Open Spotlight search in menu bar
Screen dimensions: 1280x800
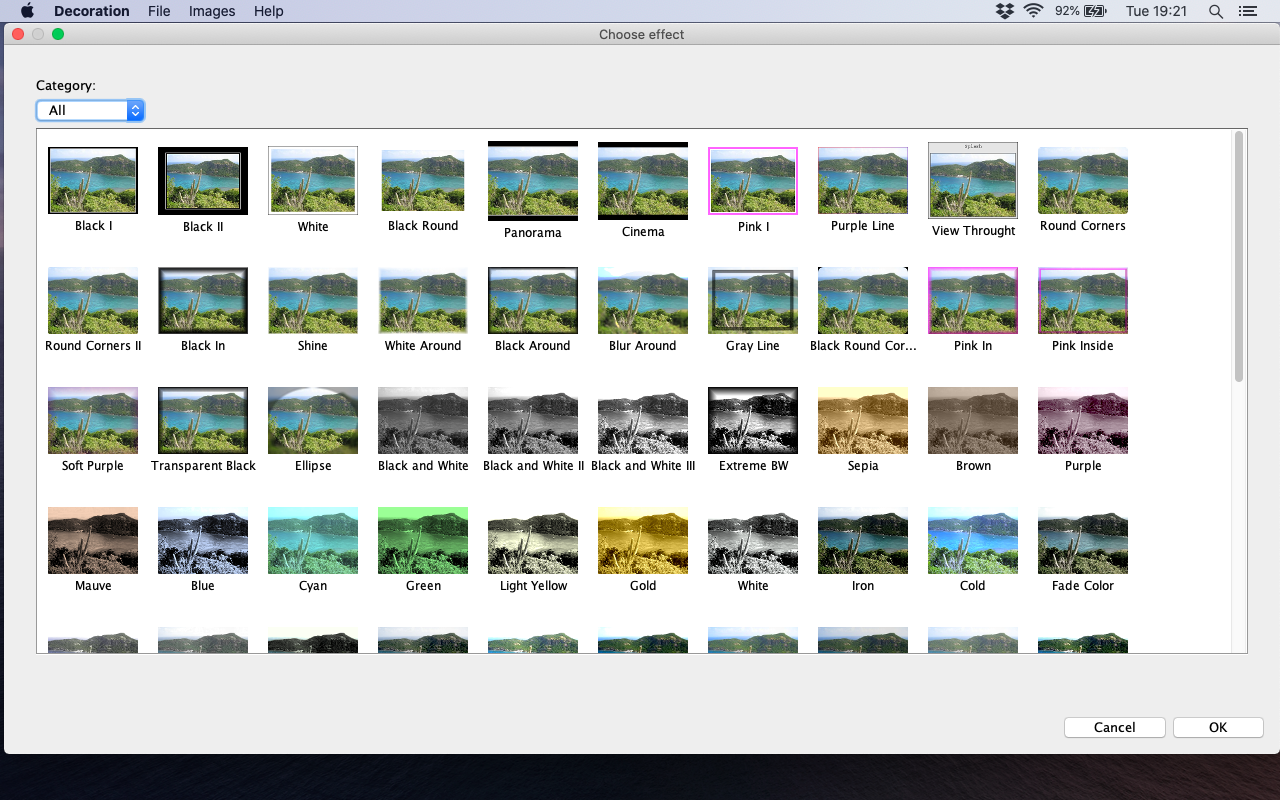(1216, 11)
